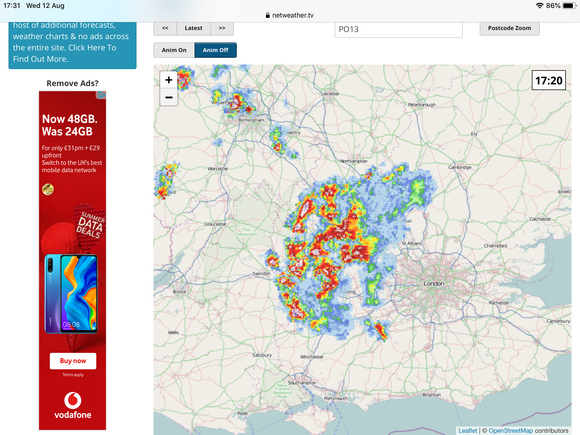This screenshot has width=580, height=435.
Task: Click the Buy now ad button
Action: point(73,361)
